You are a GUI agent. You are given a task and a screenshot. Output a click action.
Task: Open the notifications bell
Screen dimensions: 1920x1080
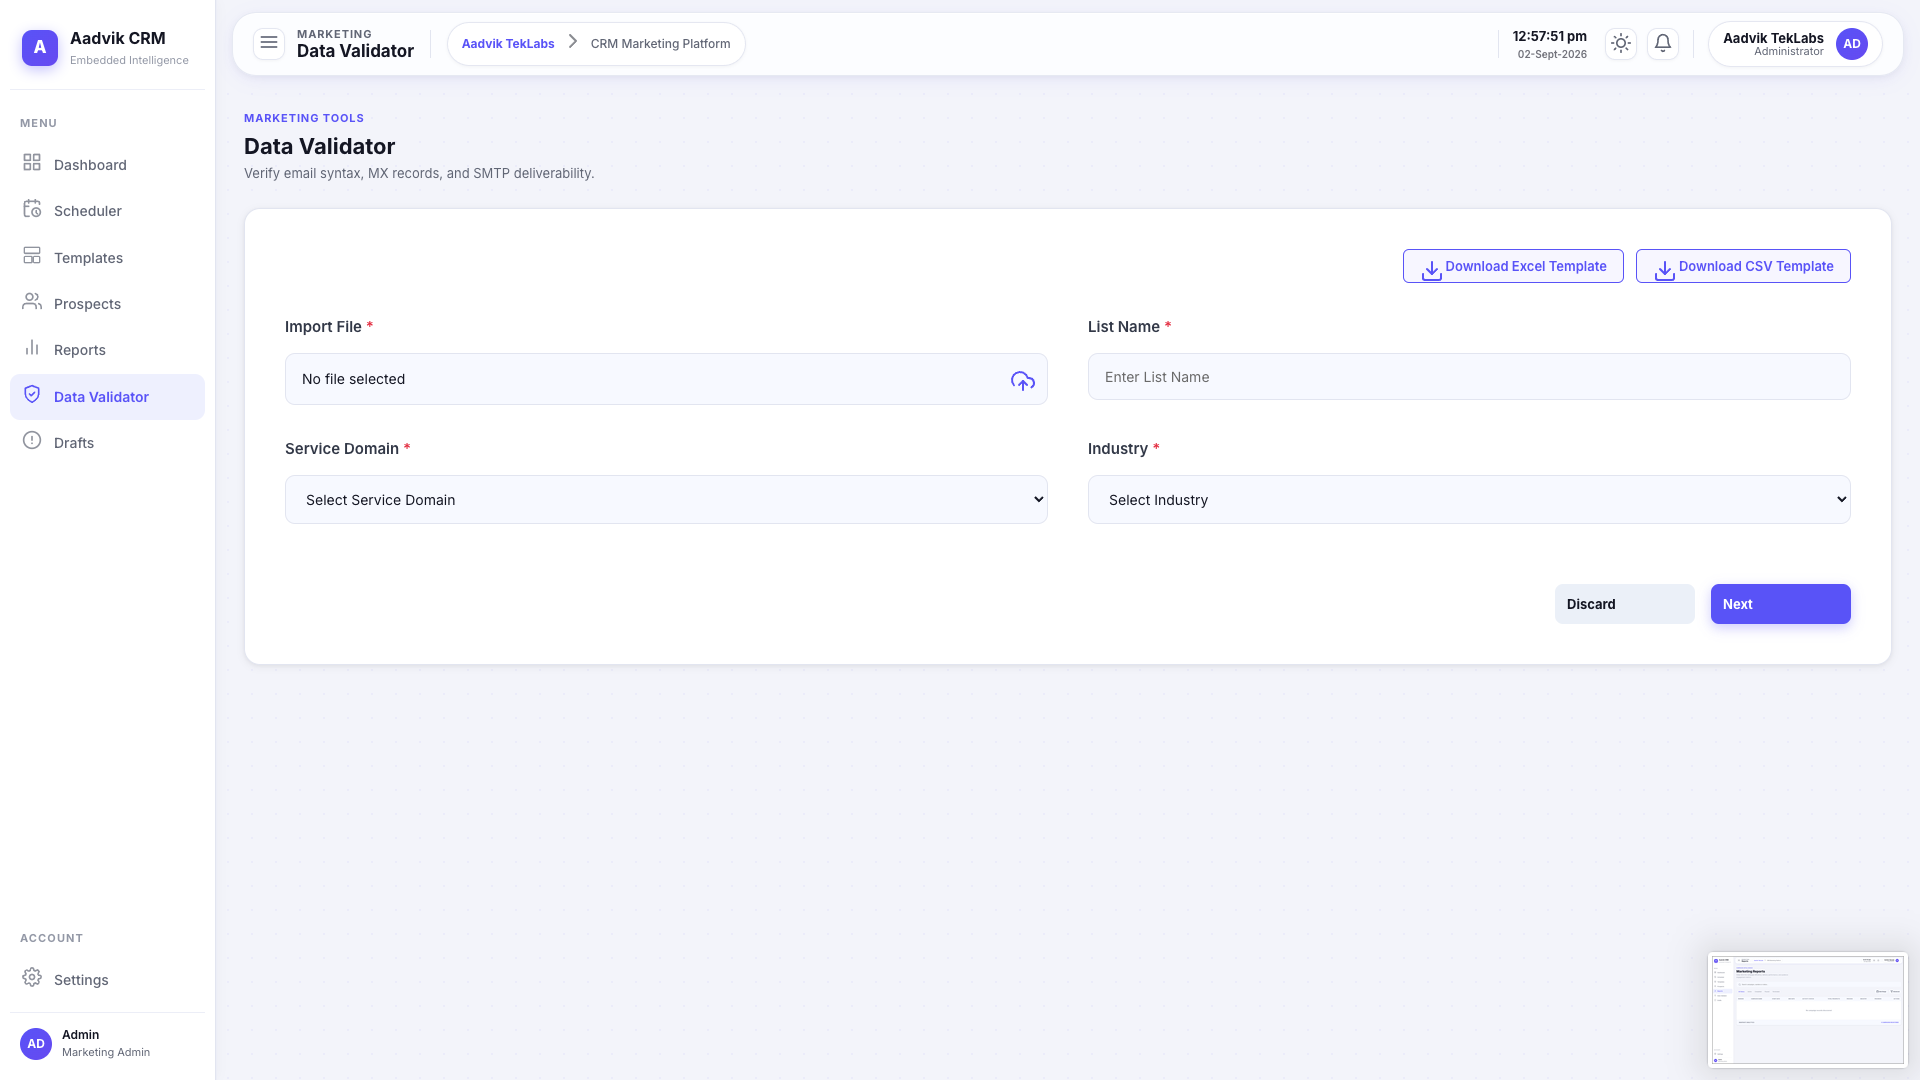[1663, 44]
